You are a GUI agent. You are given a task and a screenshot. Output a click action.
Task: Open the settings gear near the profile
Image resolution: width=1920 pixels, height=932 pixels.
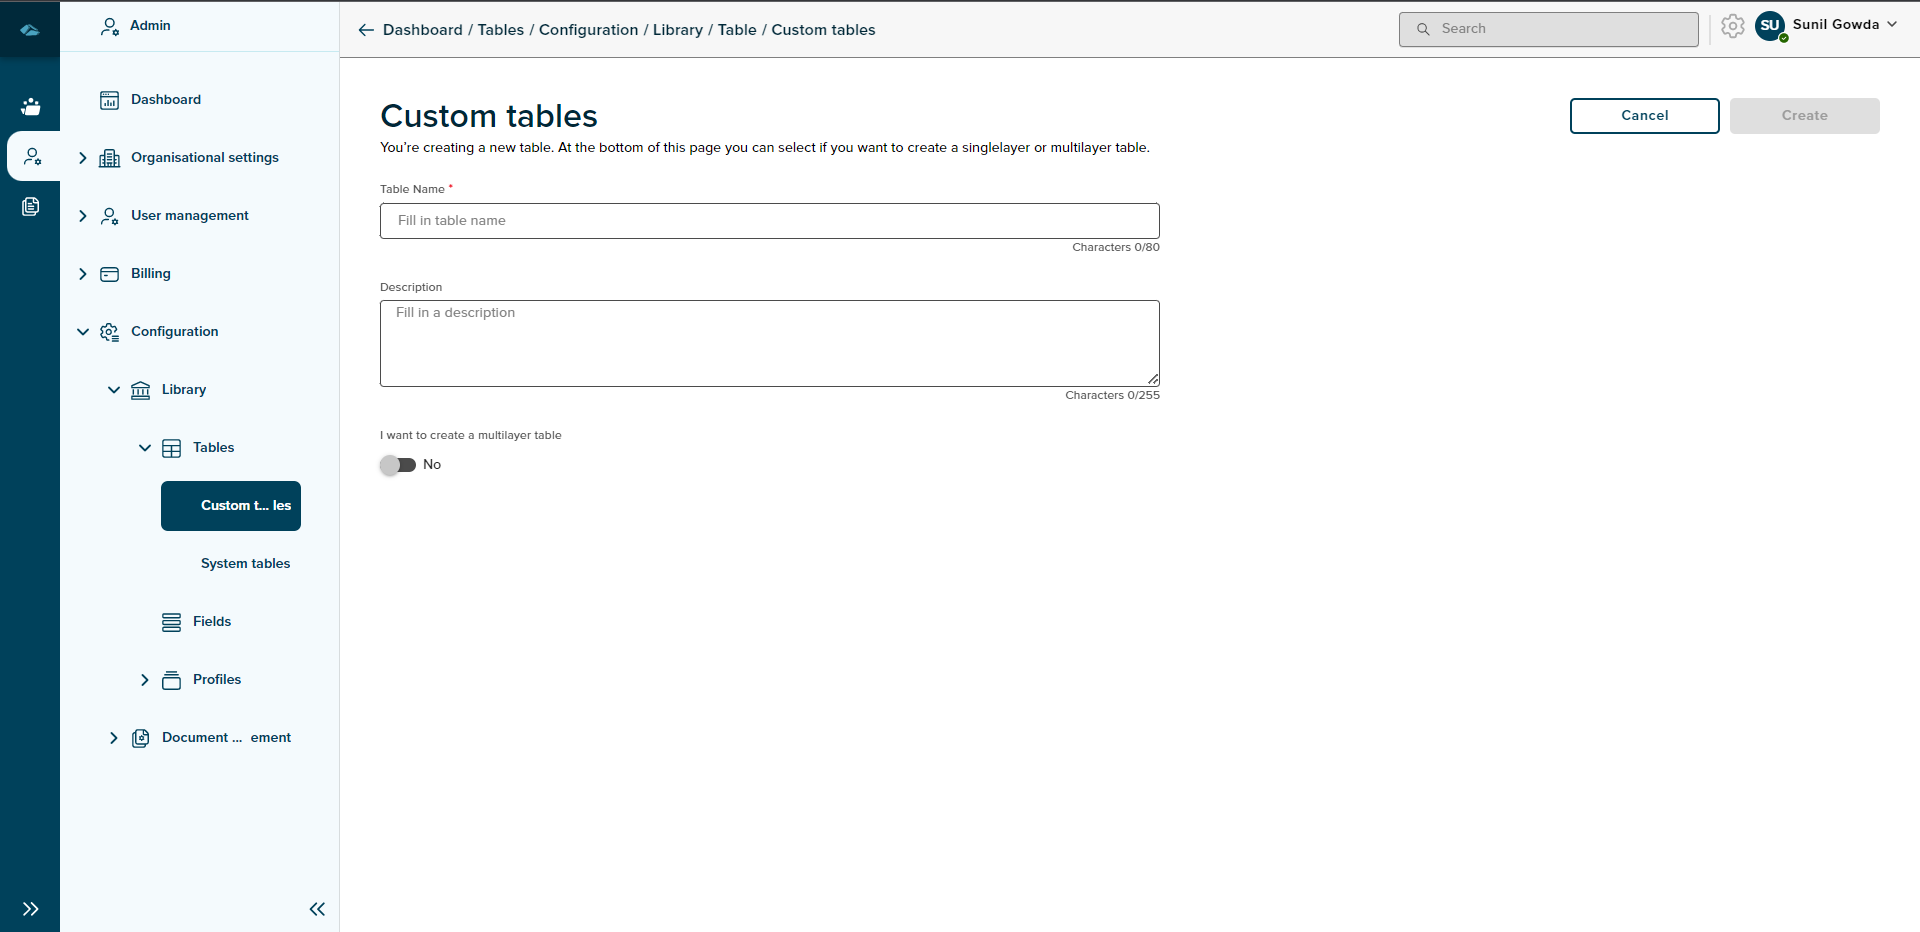click(1733, 27)
